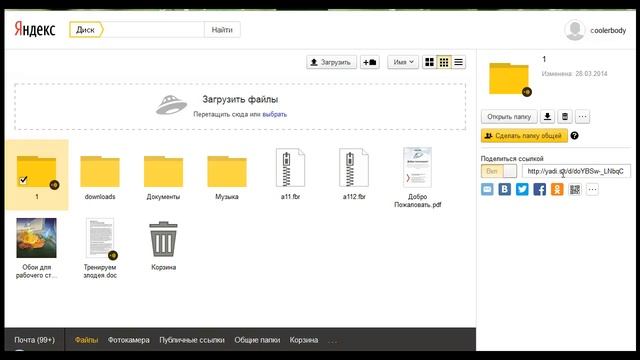The height and width of the screenshot is (360, 640).
Task: Select the Обои для рабочего стола image
Action: 36,238
